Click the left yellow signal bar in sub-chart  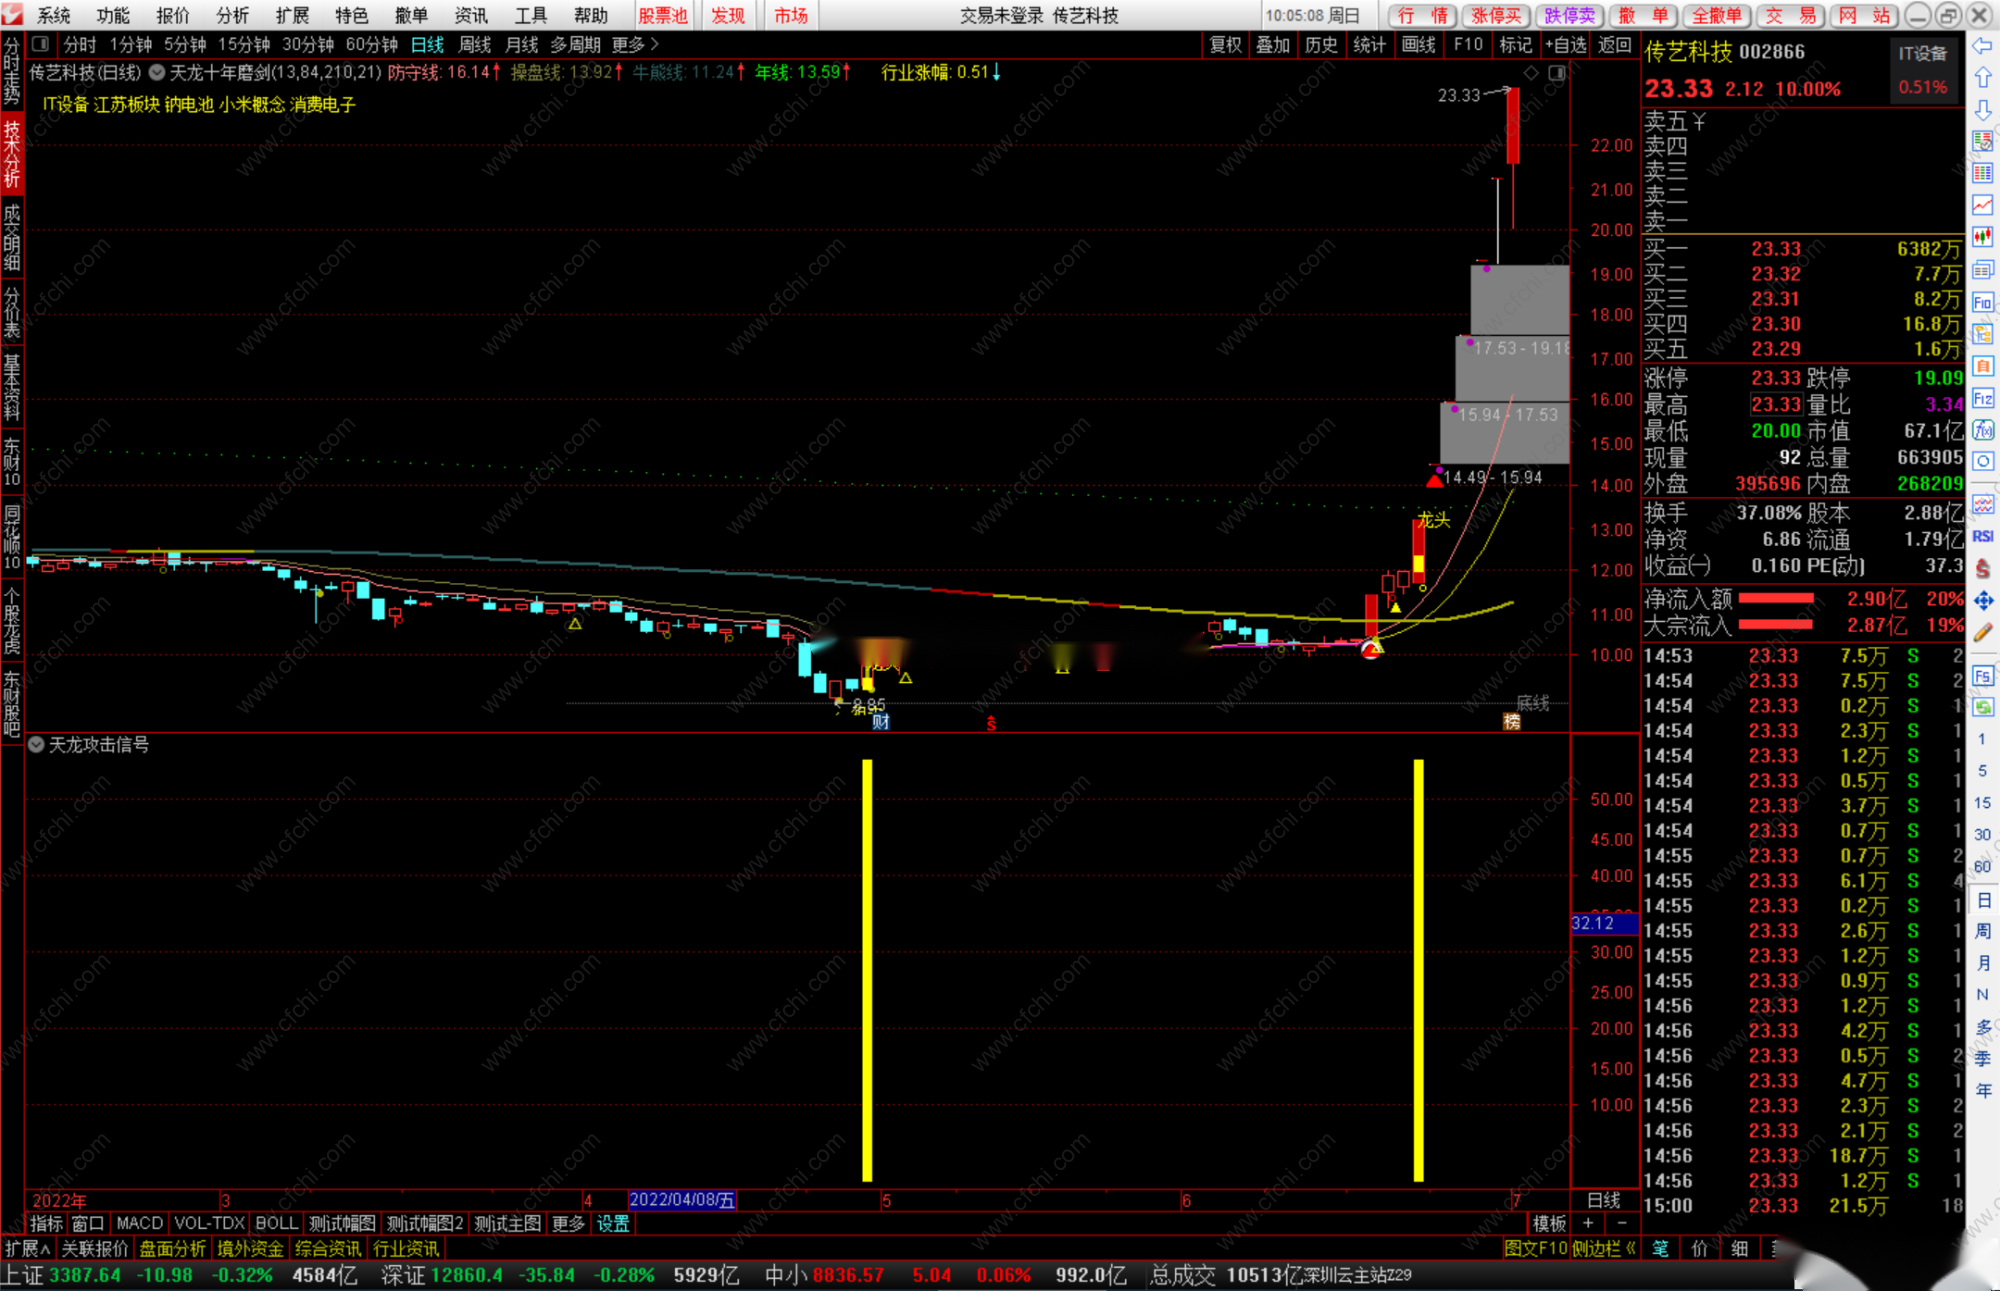tap(867, 970)
